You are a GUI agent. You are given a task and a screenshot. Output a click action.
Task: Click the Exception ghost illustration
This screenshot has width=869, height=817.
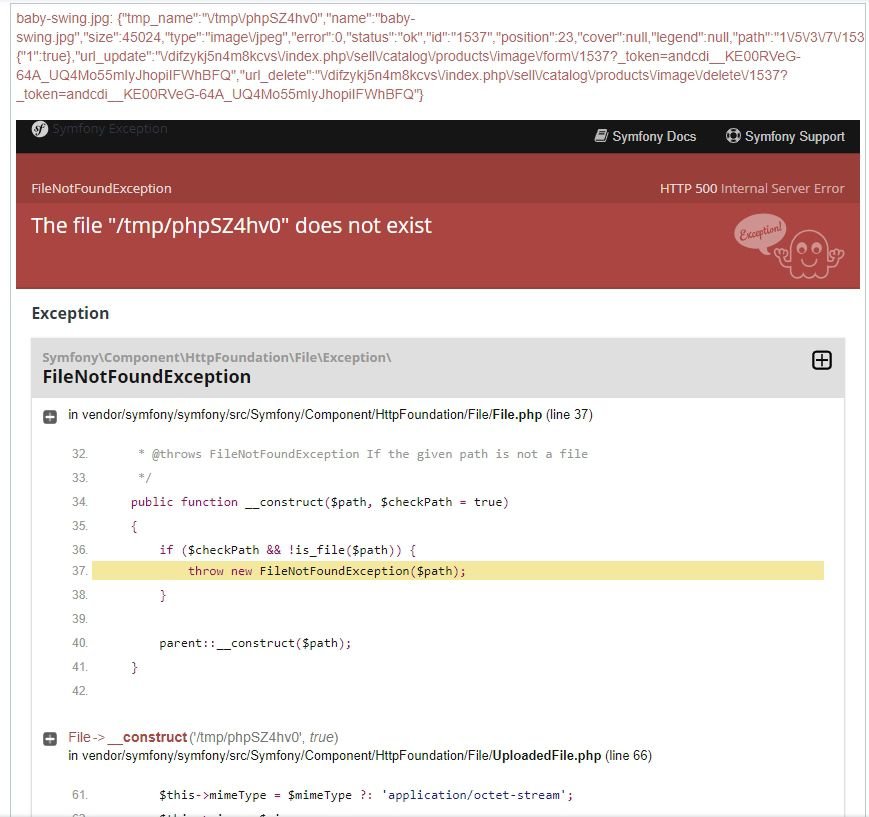789,246
